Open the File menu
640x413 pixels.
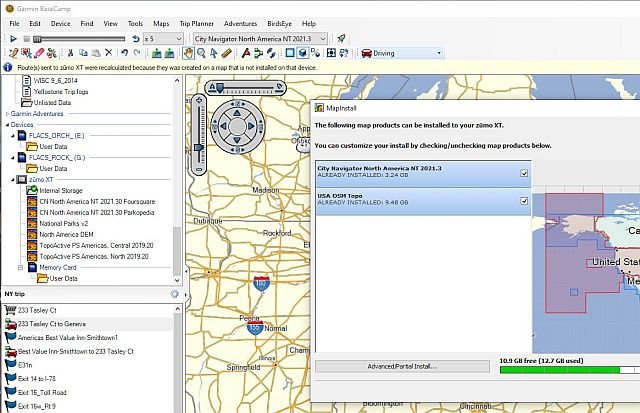[14, 24]
